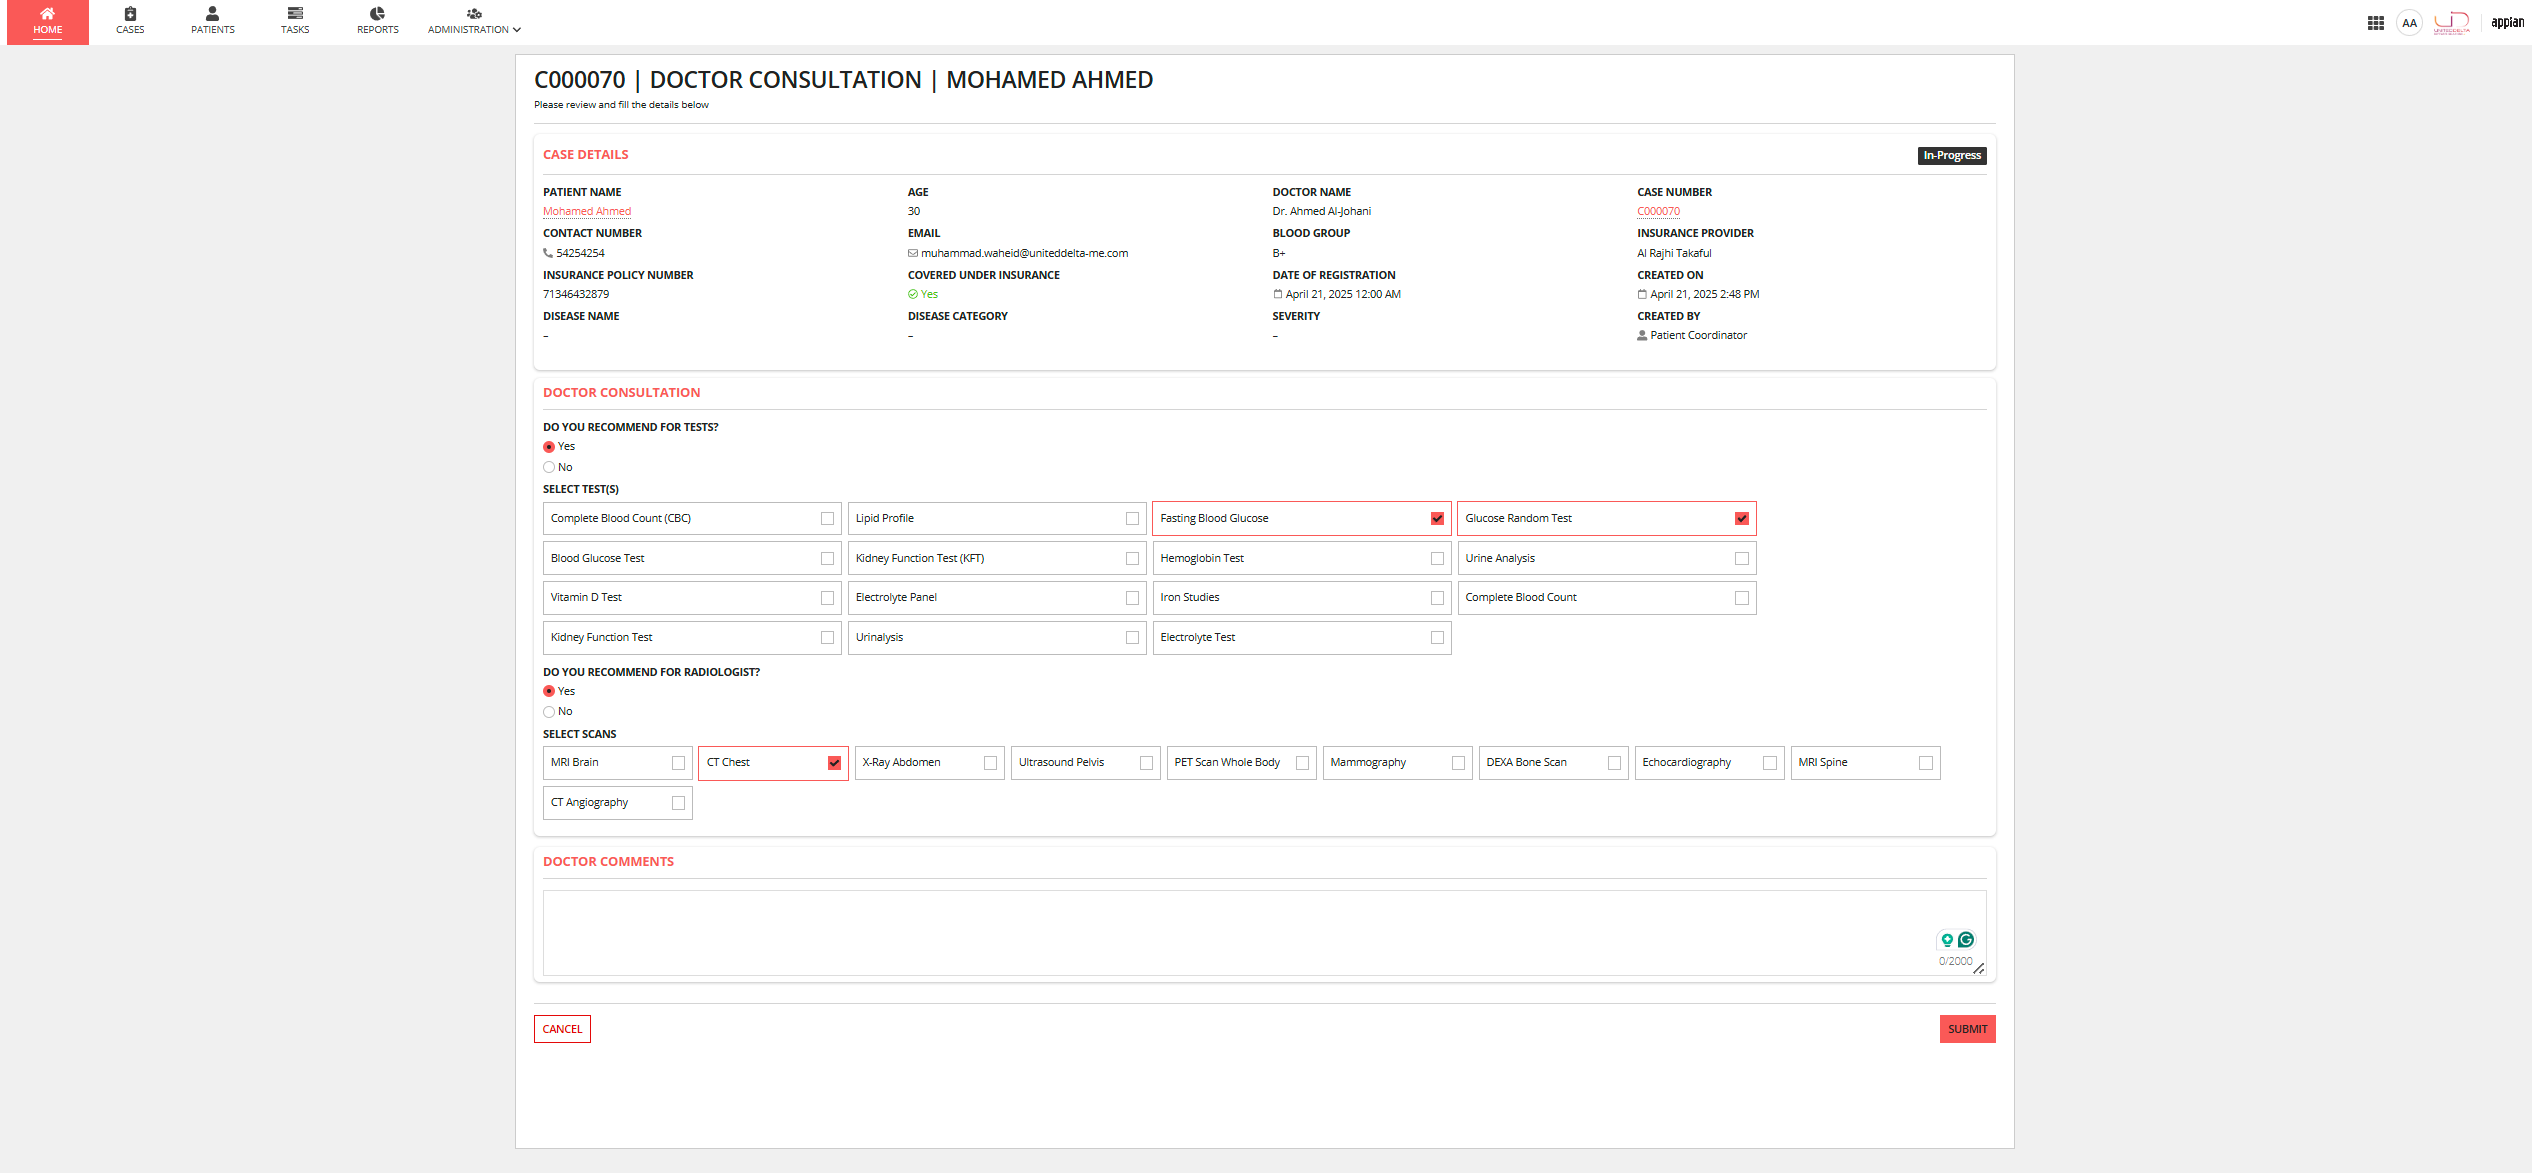Check the Urine Analysis box
2532x1173 pixels.
1742,558
